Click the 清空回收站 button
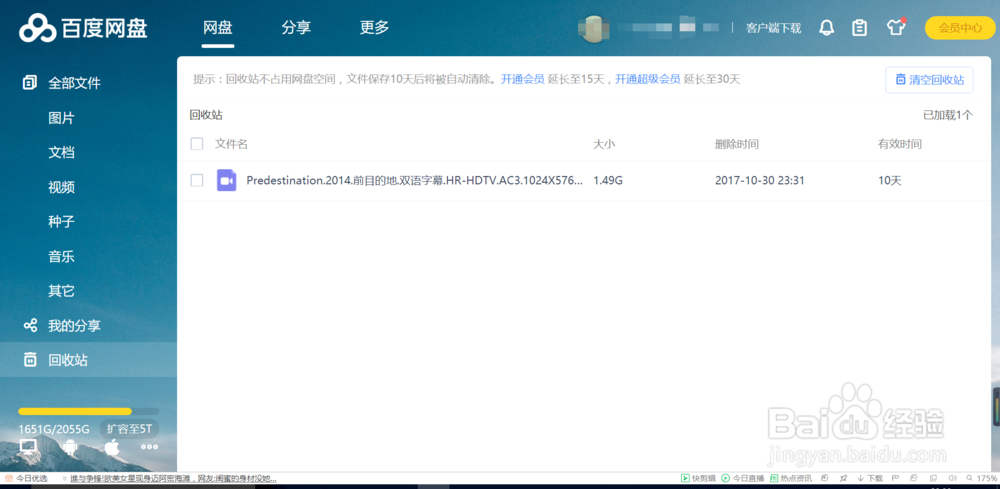This screenshot has height=489, width=1000. tap(929, 80)
